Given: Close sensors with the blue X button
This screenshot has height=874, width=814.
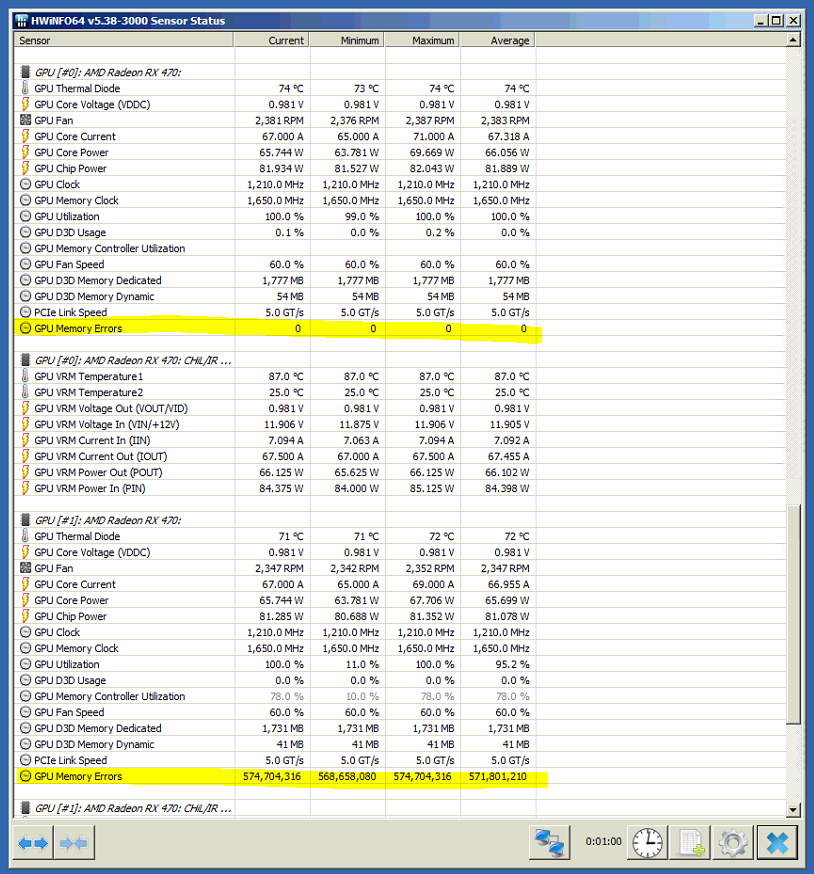Looking at the screenshot, I should coord(777,843).
